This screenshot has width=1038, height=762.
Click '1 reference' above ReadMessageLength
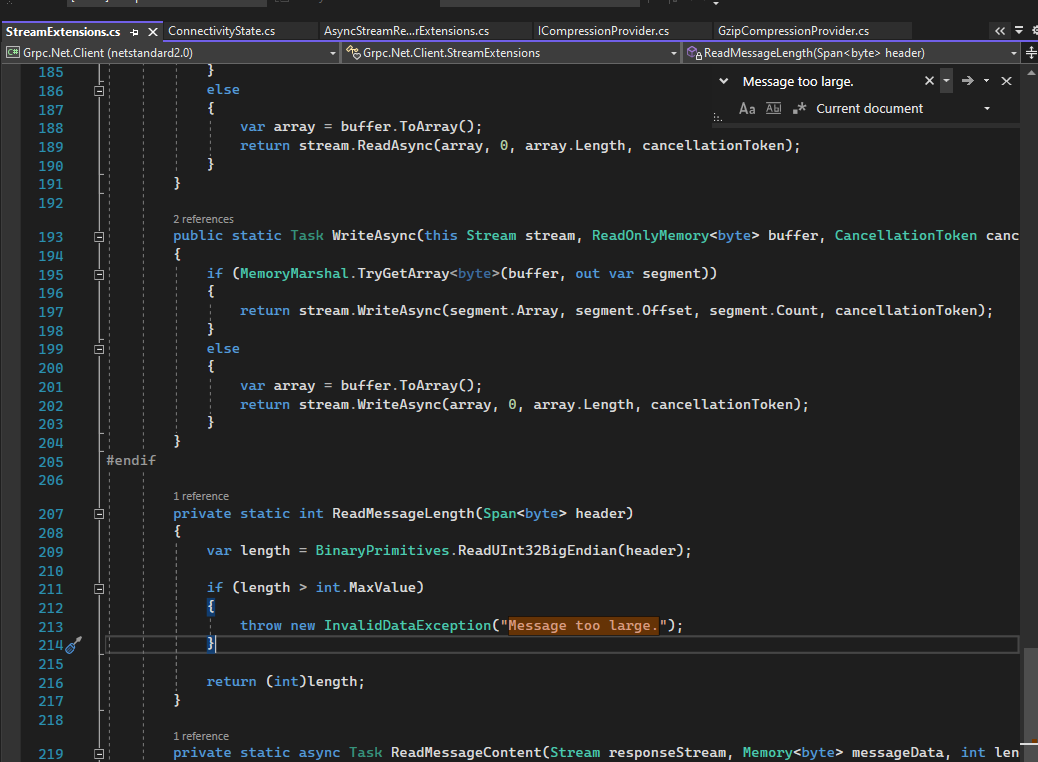(x=200, y=495)
